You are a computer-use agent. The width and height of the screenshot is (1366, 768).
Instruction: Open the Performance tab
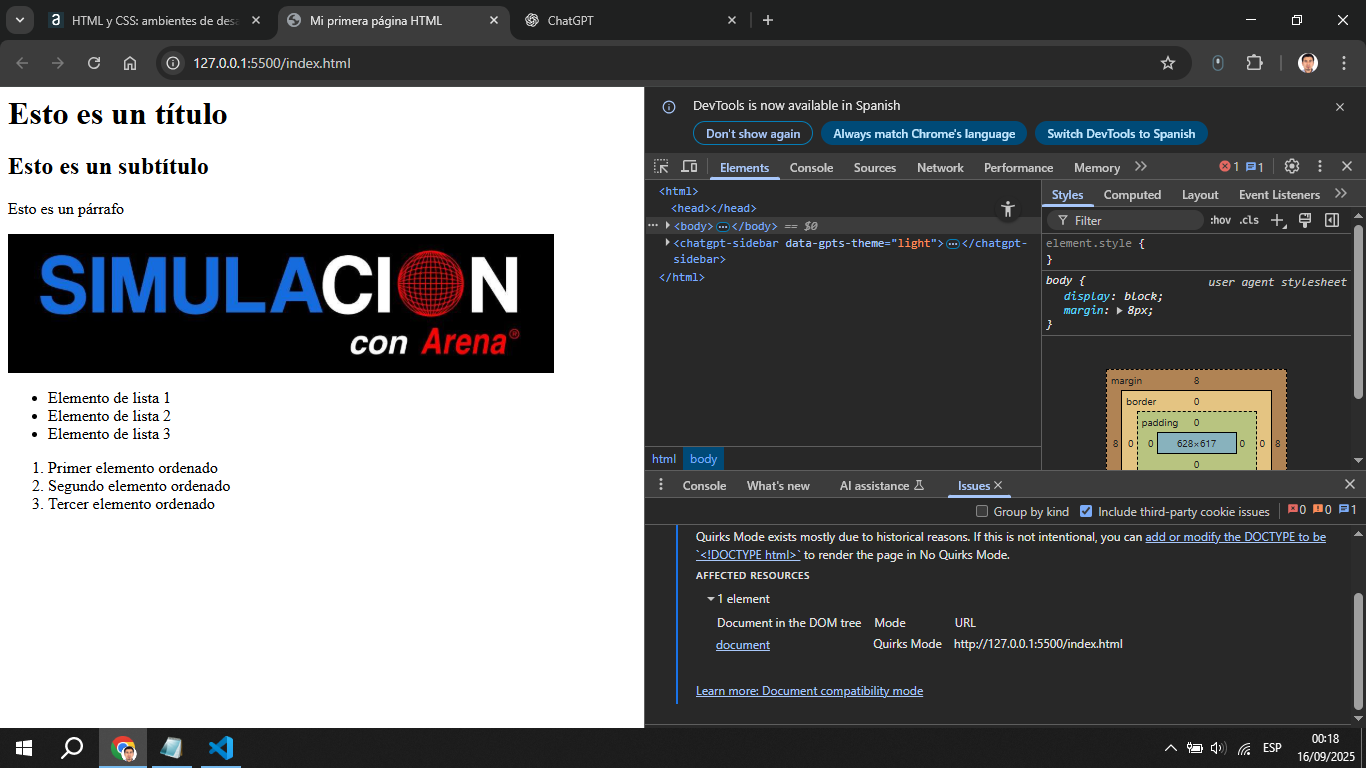pyautogui.click(x=1018, y=167)
